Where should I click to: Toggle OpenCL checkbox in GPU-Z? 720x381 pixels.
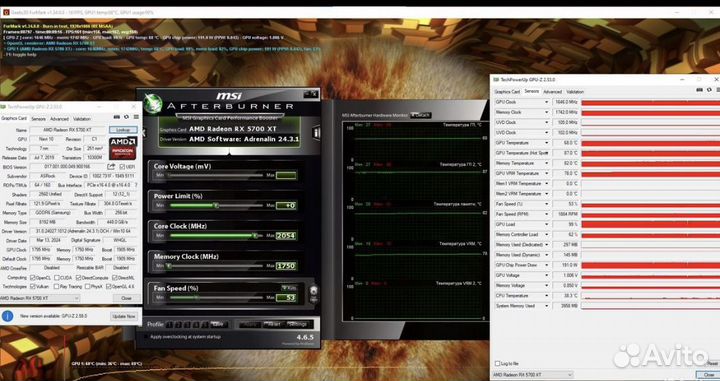click(x=33, y=277)
